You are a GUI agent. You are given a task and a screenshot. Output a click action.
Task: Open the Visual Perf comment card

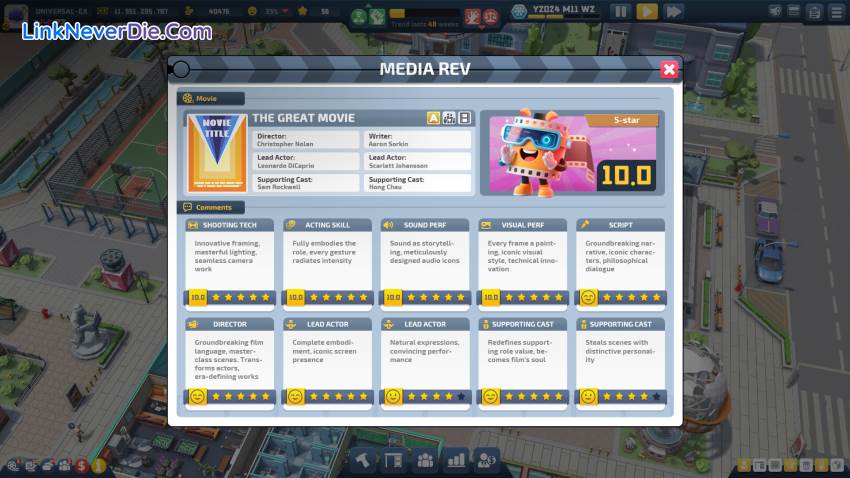pyautogui.click(x=523, y=263)
